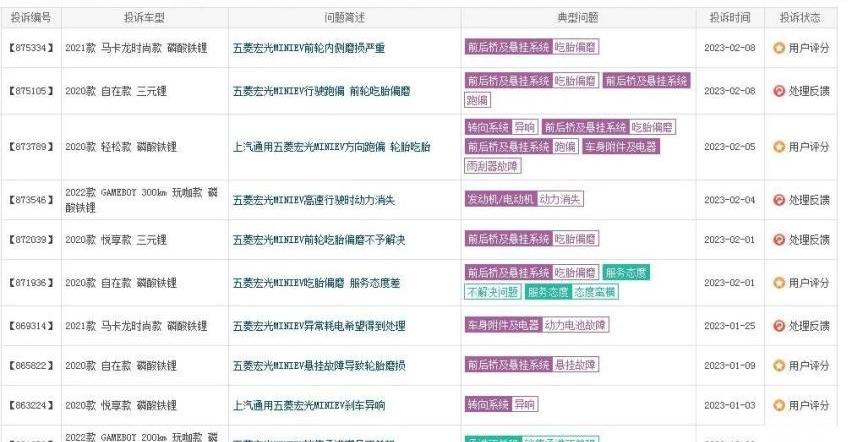Select the 态度蛮横 tag
Viewport: 852px width, 442px height.
tap(594, 292)
